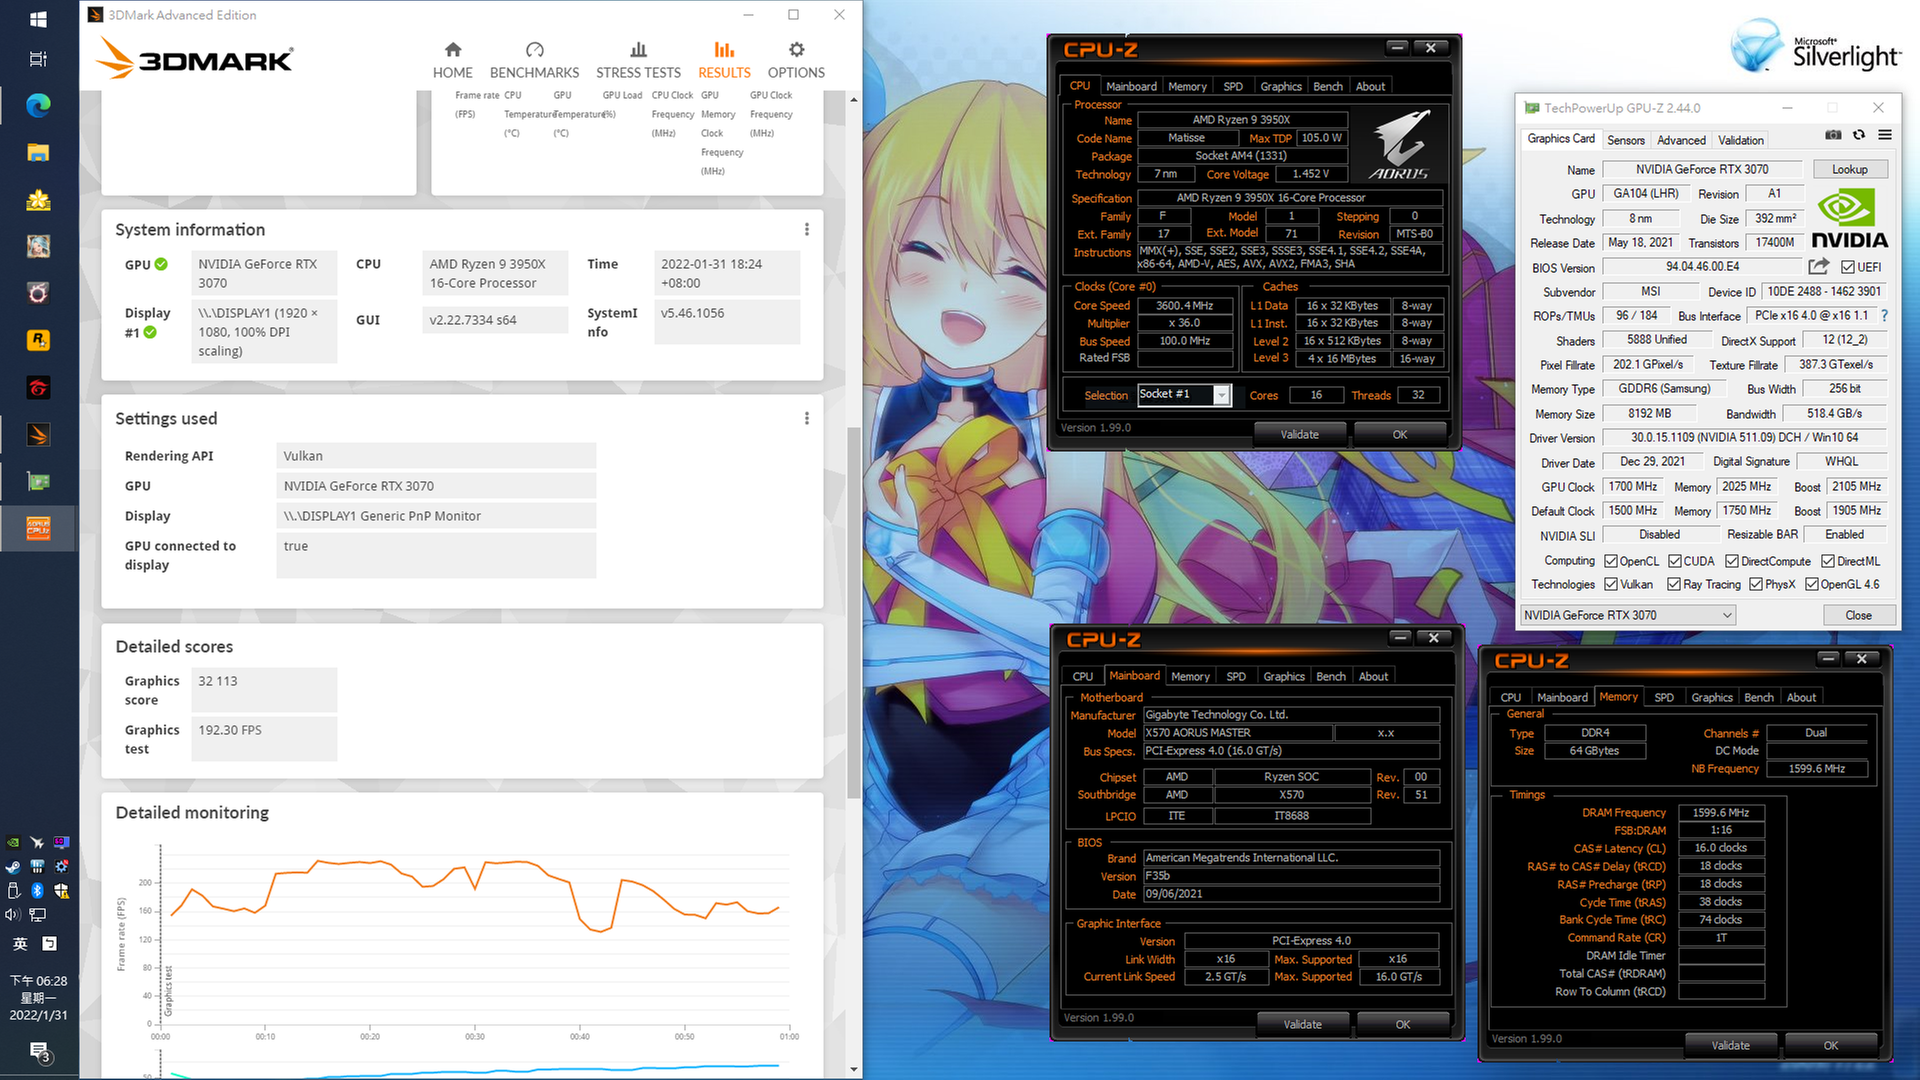Click the GPU-Z taskbar icon
Image resolution: width=1920 pixels, height=1080 pixels.
[38, 481]
